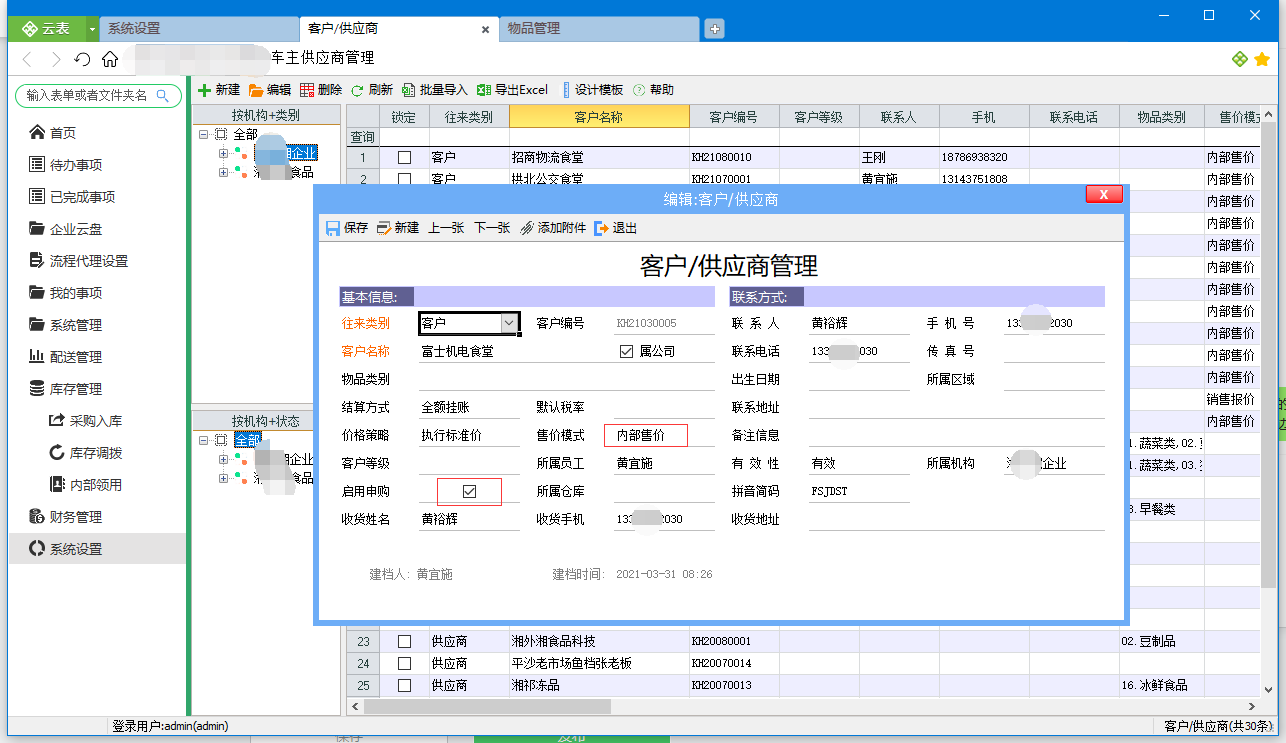Screen dimensions: 1286x743
Task: Check the lock box for 湘外湘食品科技 row
Action: click(x=404, y=641)
